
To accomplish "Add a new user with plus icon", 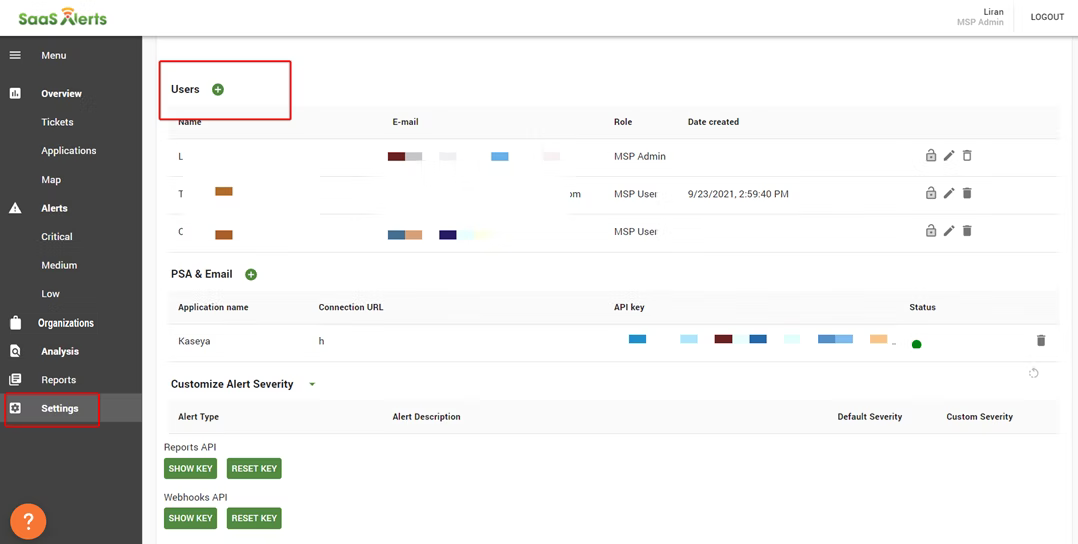I will 218,90.
